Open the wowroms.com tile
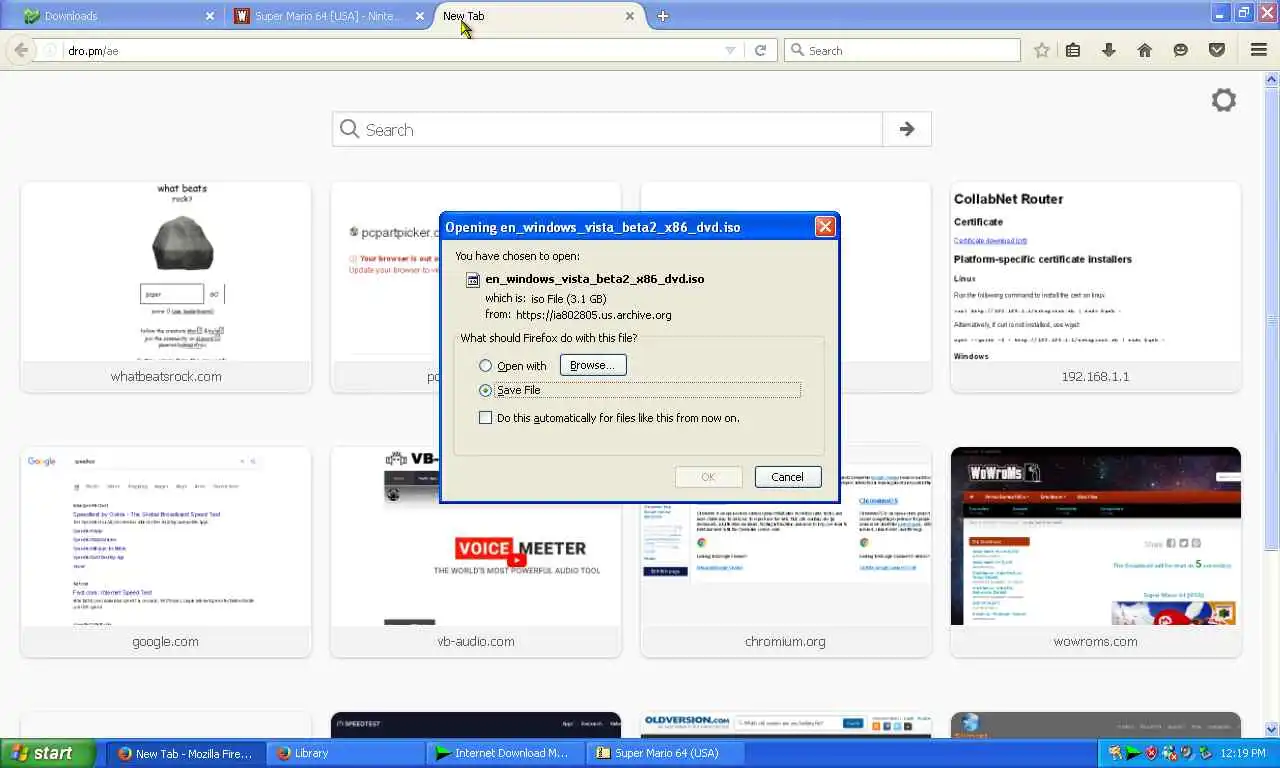The height and width of the screenshot is (768, 1280). (1096, 552)
